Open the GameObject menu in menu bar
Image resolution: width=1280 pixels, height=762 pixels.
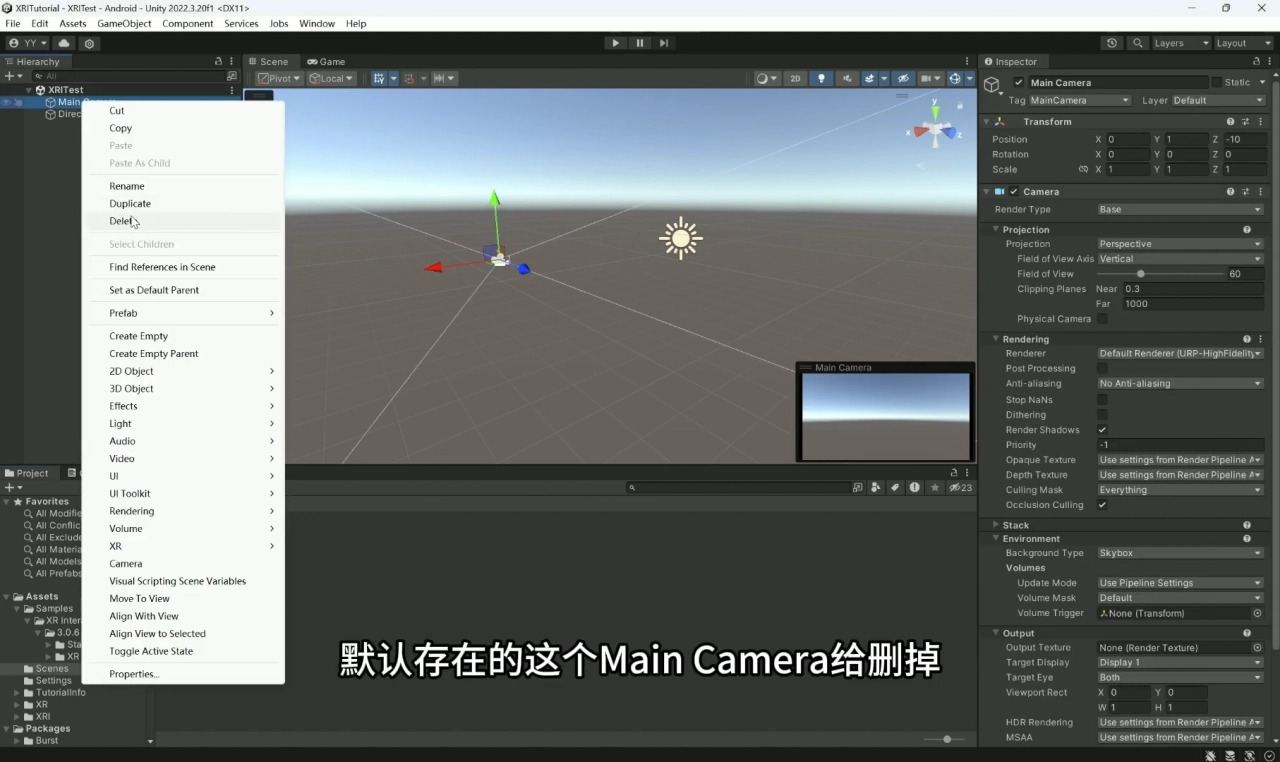pos(124,23)
